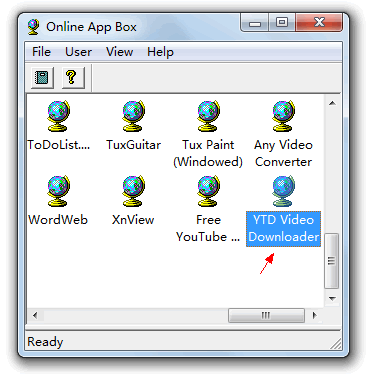The height and width of the screenshot is (374, 369).
Task: Click the Online App Box title bar icon
Action: 33,27
